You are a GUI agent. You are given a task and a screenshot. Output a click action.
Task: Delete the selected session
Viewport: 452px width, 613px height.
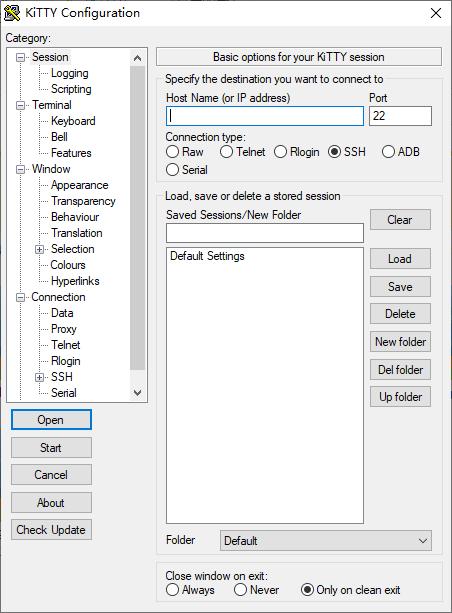click(x=400, y=314)
